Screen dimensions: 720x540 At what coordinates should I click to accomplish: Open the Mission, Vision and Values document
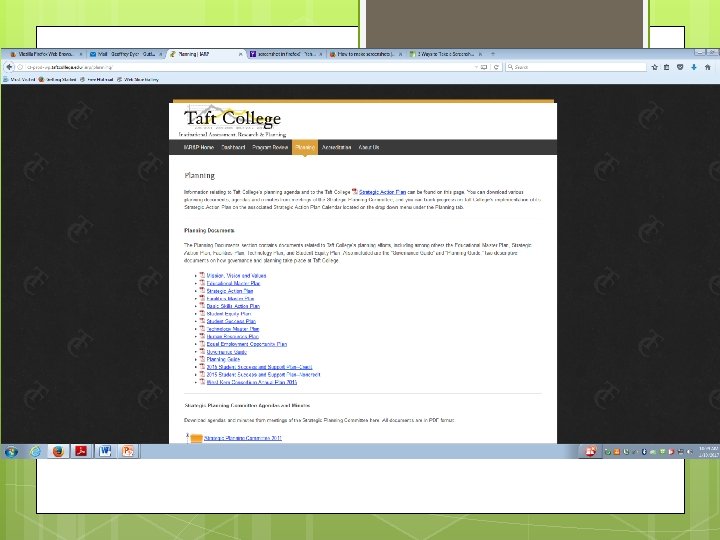click(236, 276)
